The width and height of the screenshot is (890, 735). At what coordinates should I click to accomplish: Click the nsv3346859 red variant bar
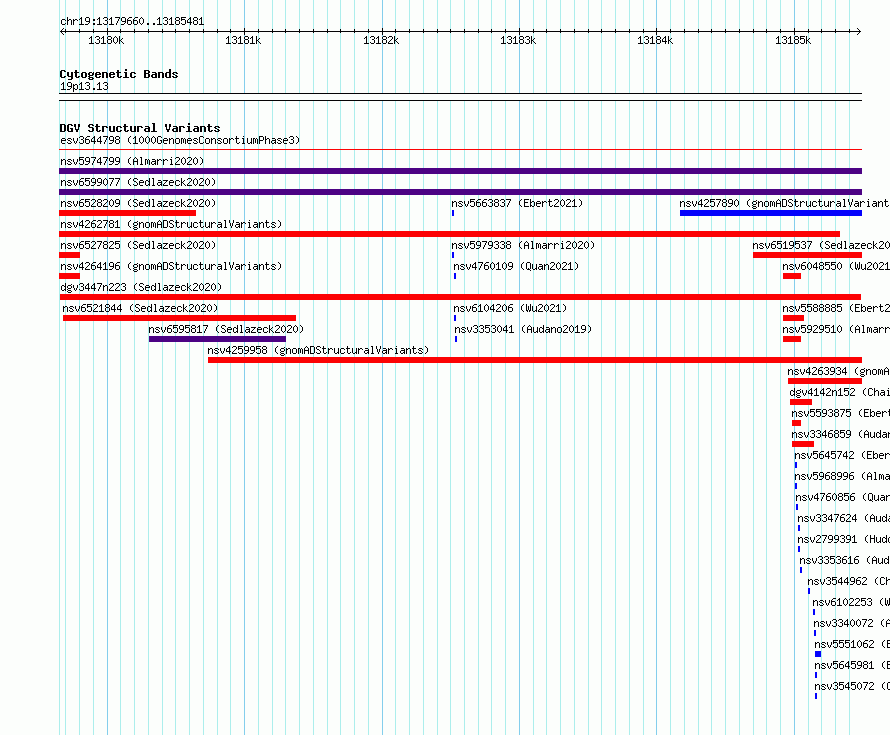click(803, 444)
